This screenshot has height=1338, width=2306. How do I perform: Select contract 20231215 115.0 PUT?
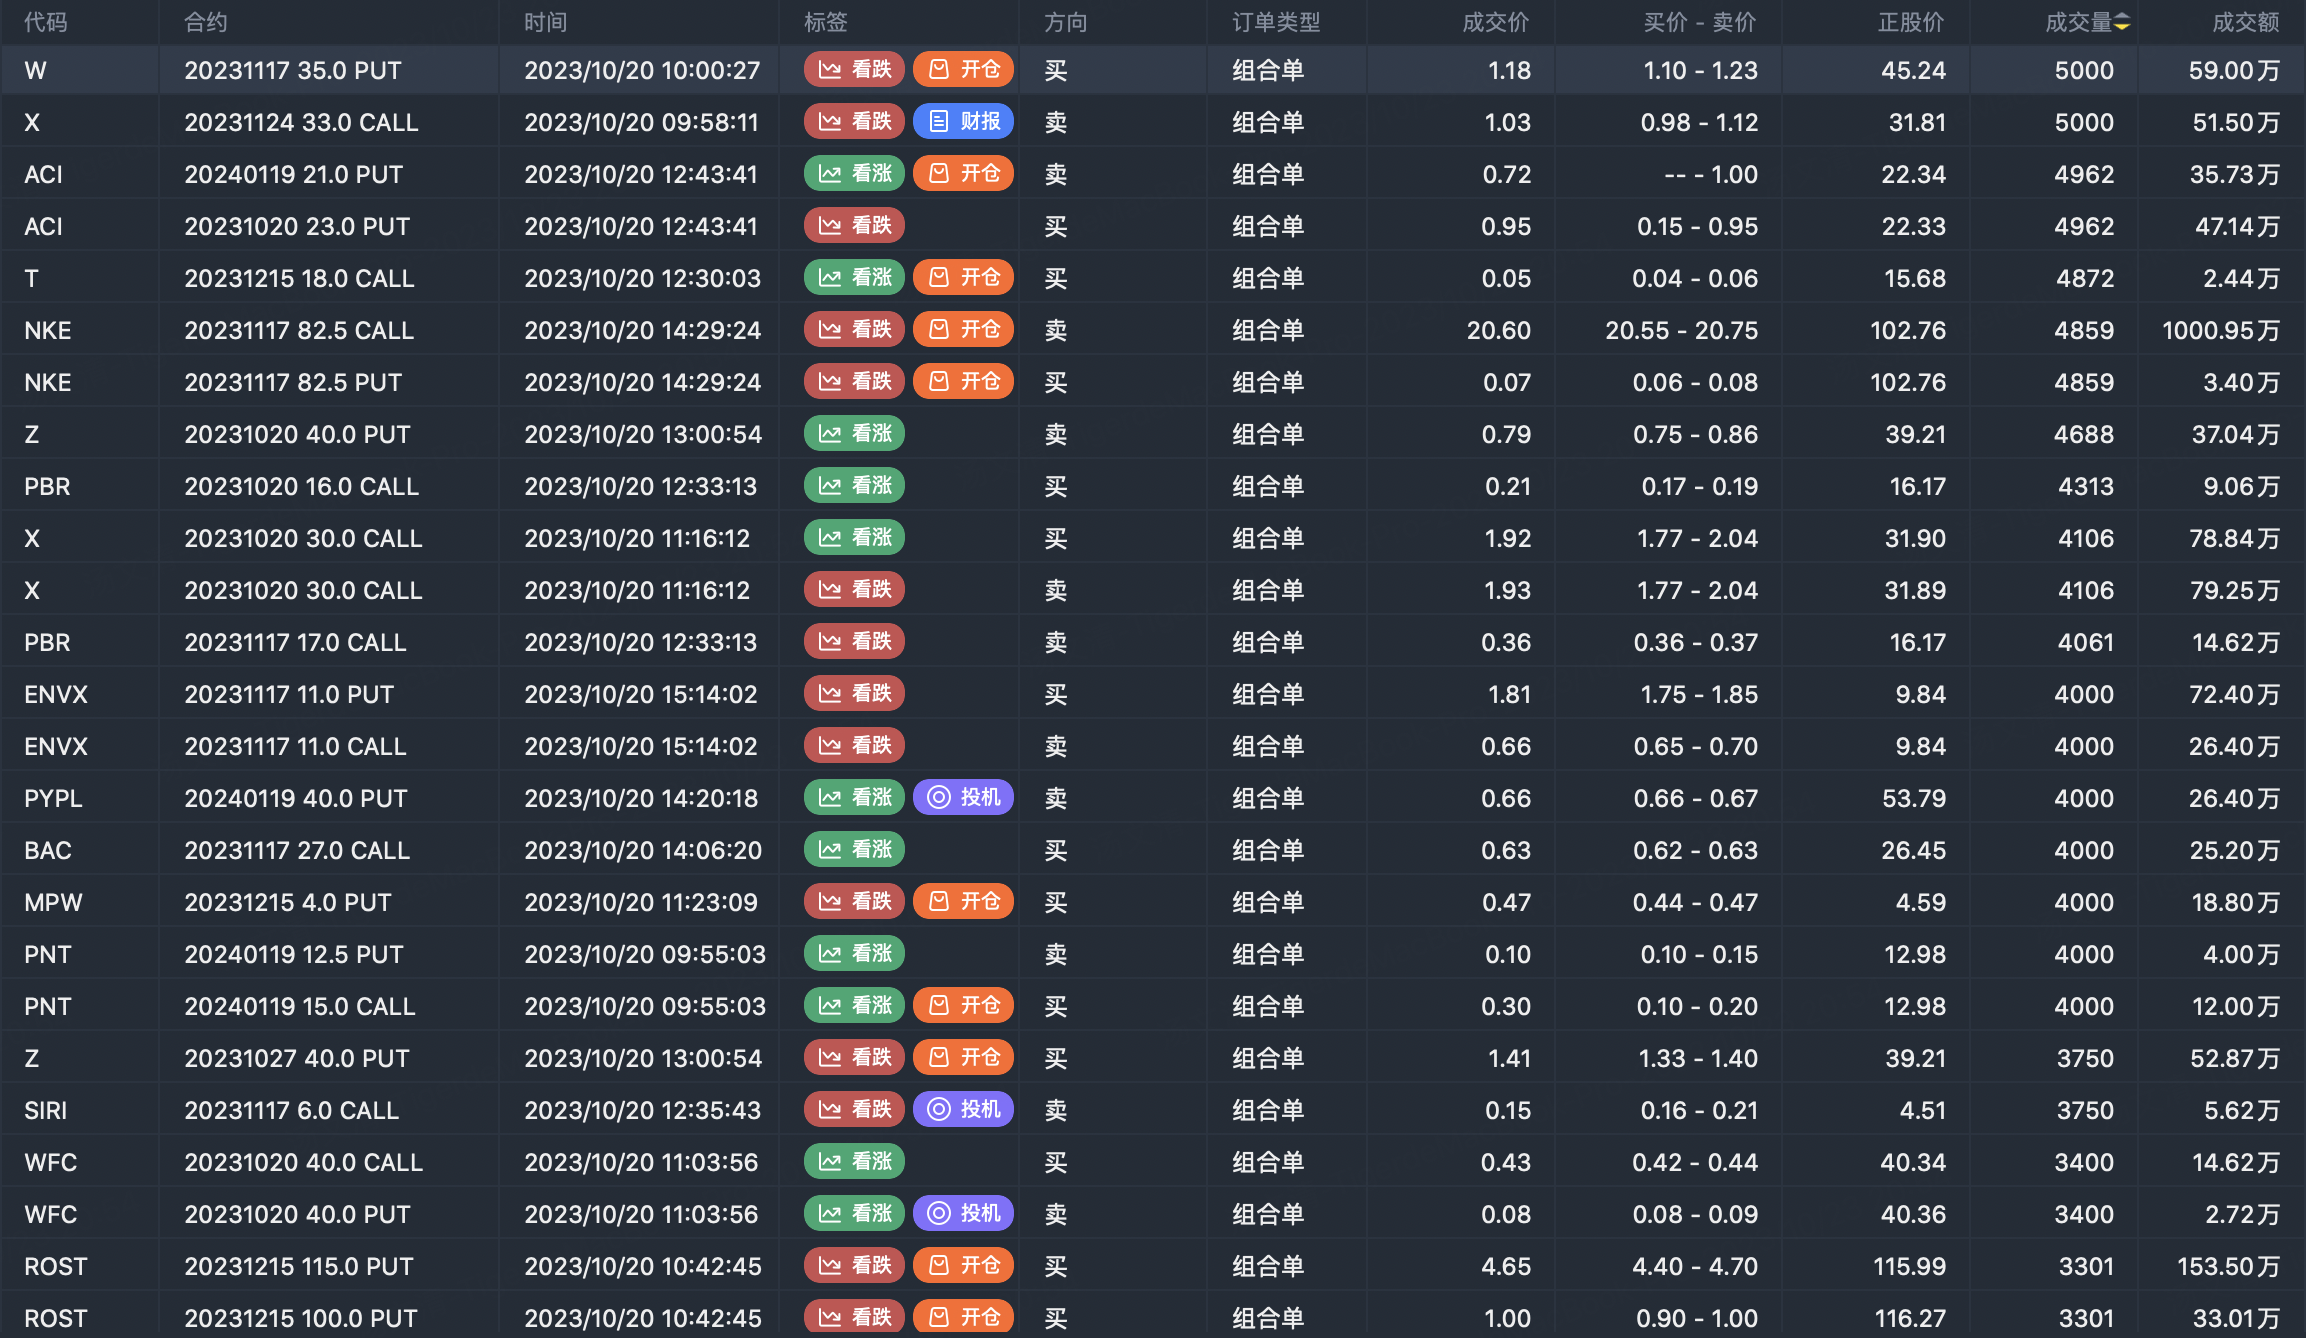pos(299,1266)
